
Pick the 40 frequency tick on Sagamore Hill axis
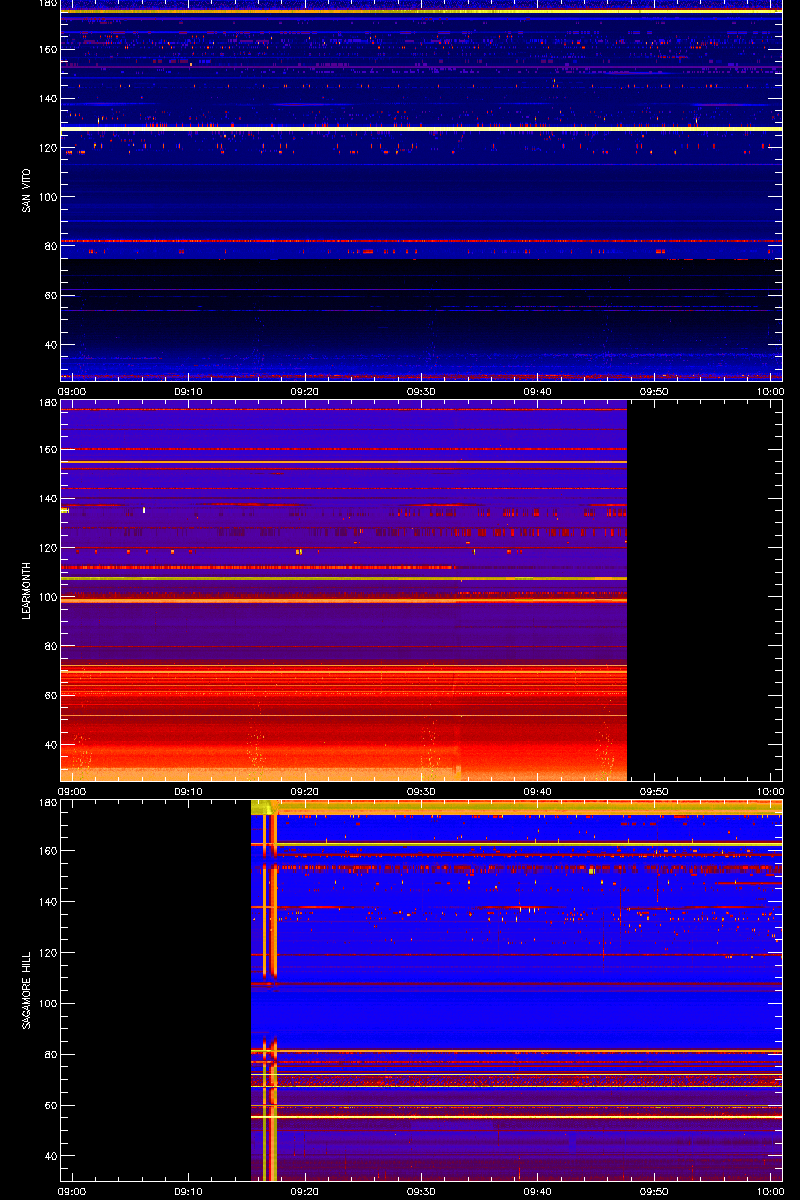49,1156
